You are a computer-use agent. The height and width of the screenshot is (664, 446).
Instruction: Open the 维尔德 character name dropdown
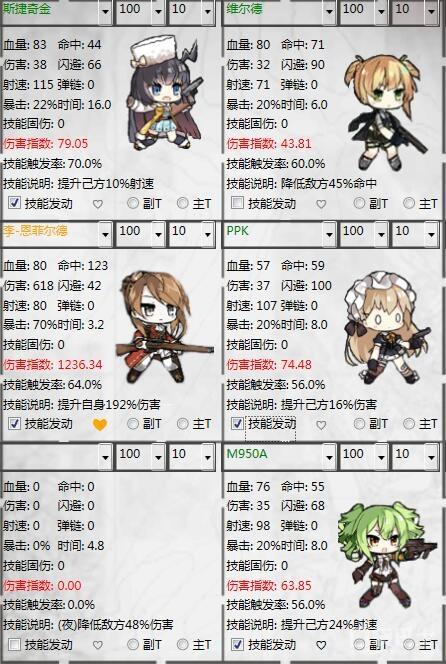click(x=329, y=11)
